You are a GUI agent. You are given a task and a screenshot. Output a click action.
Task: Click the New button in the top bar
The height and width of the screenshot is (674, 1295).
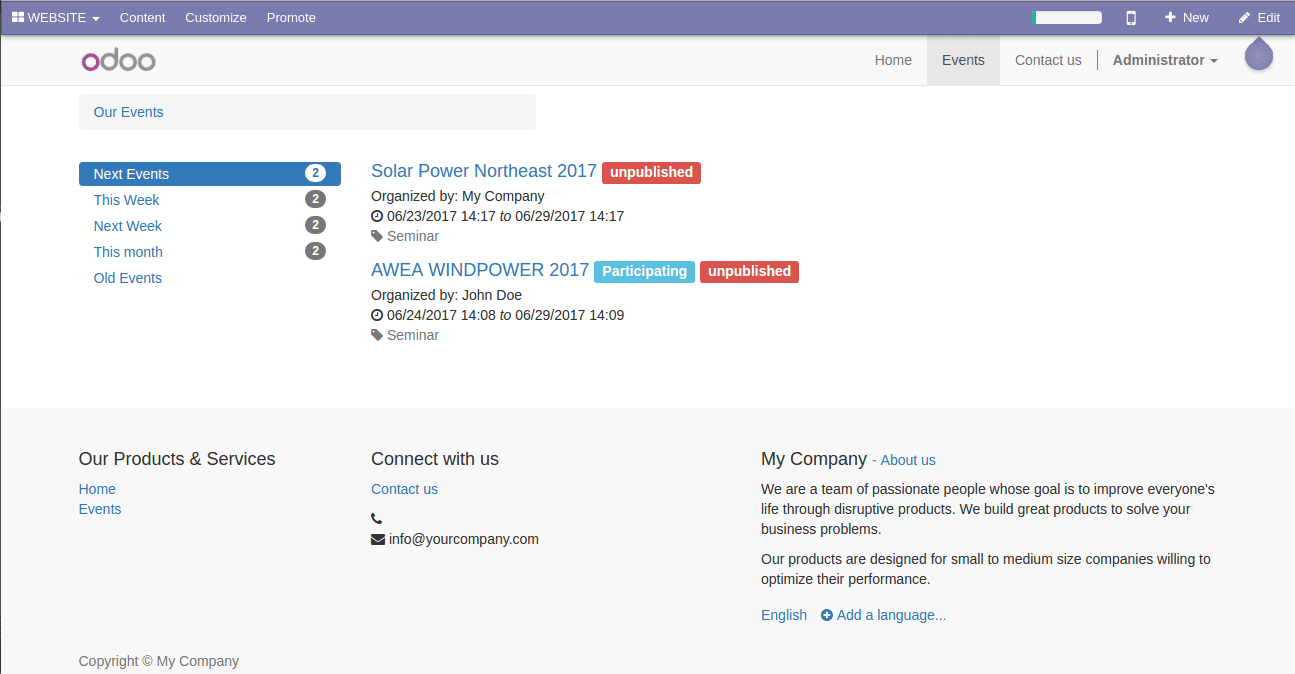point(1187,18)
